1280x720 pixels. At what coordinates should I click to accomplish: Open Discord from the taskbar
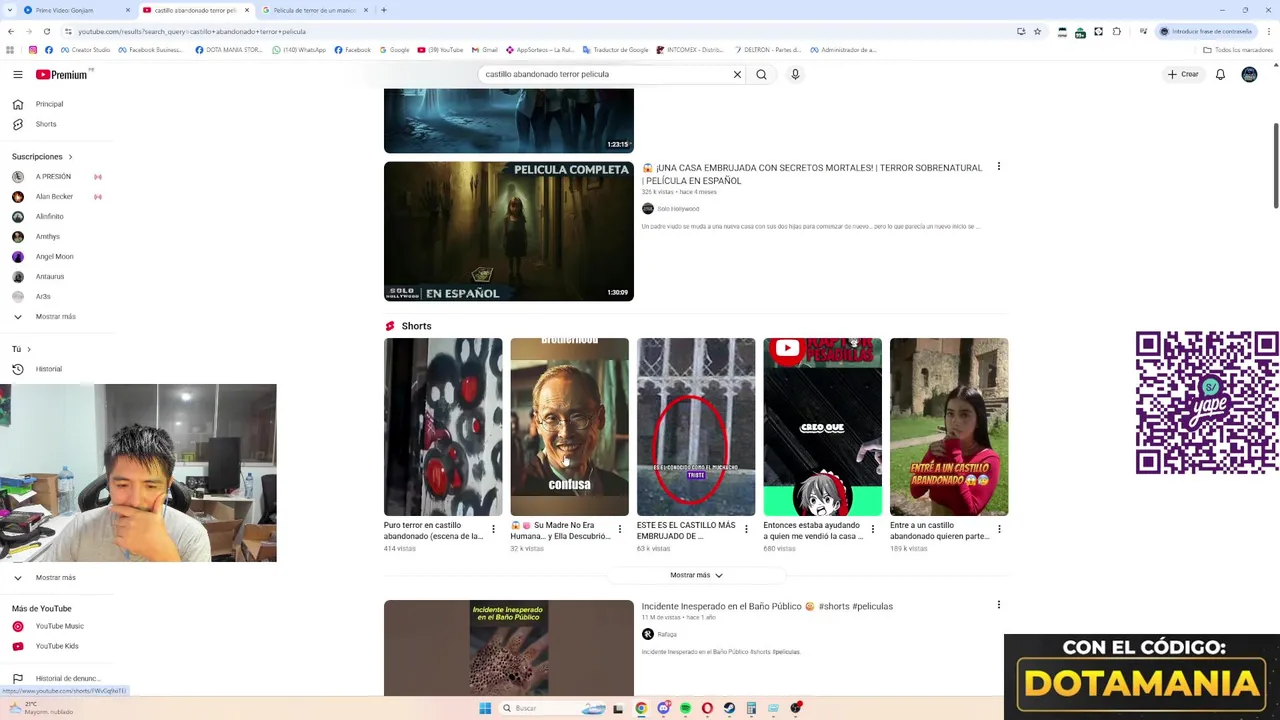(663, 708)
